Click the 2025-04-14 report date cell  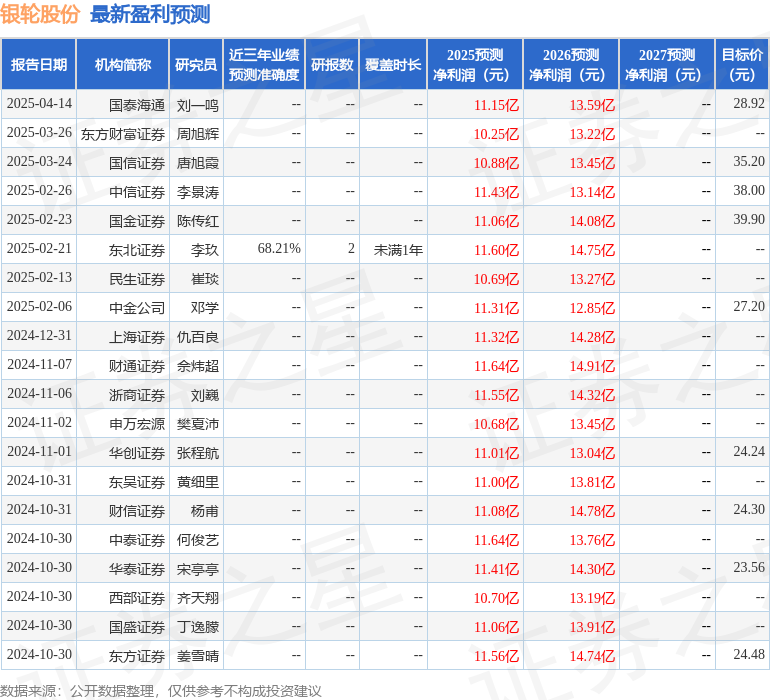pyautogui.click(x=39, y=104)
